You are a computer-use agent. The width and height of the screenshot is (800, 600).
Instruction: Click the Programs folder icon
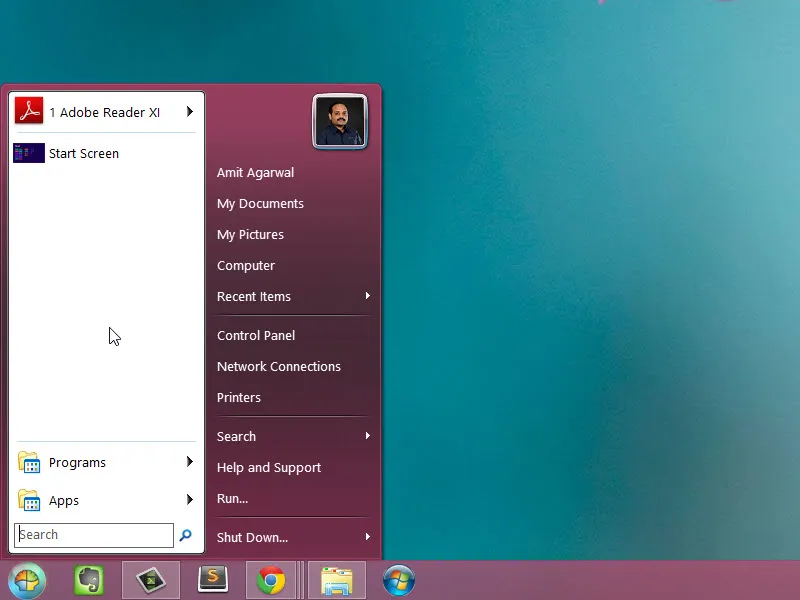(27, 462)
